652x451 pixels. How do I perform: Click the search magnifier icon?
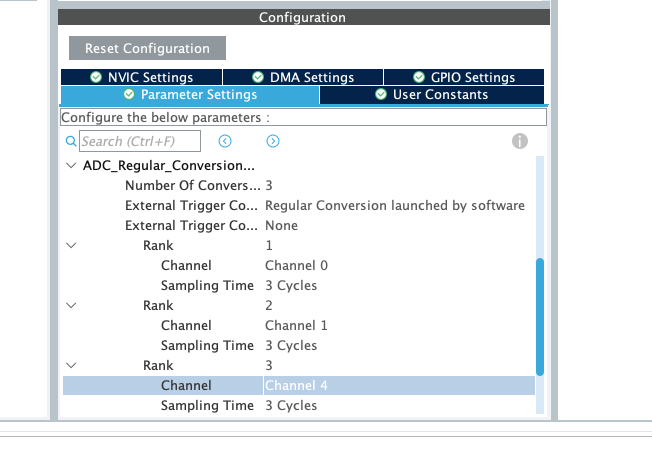point(70,142)
